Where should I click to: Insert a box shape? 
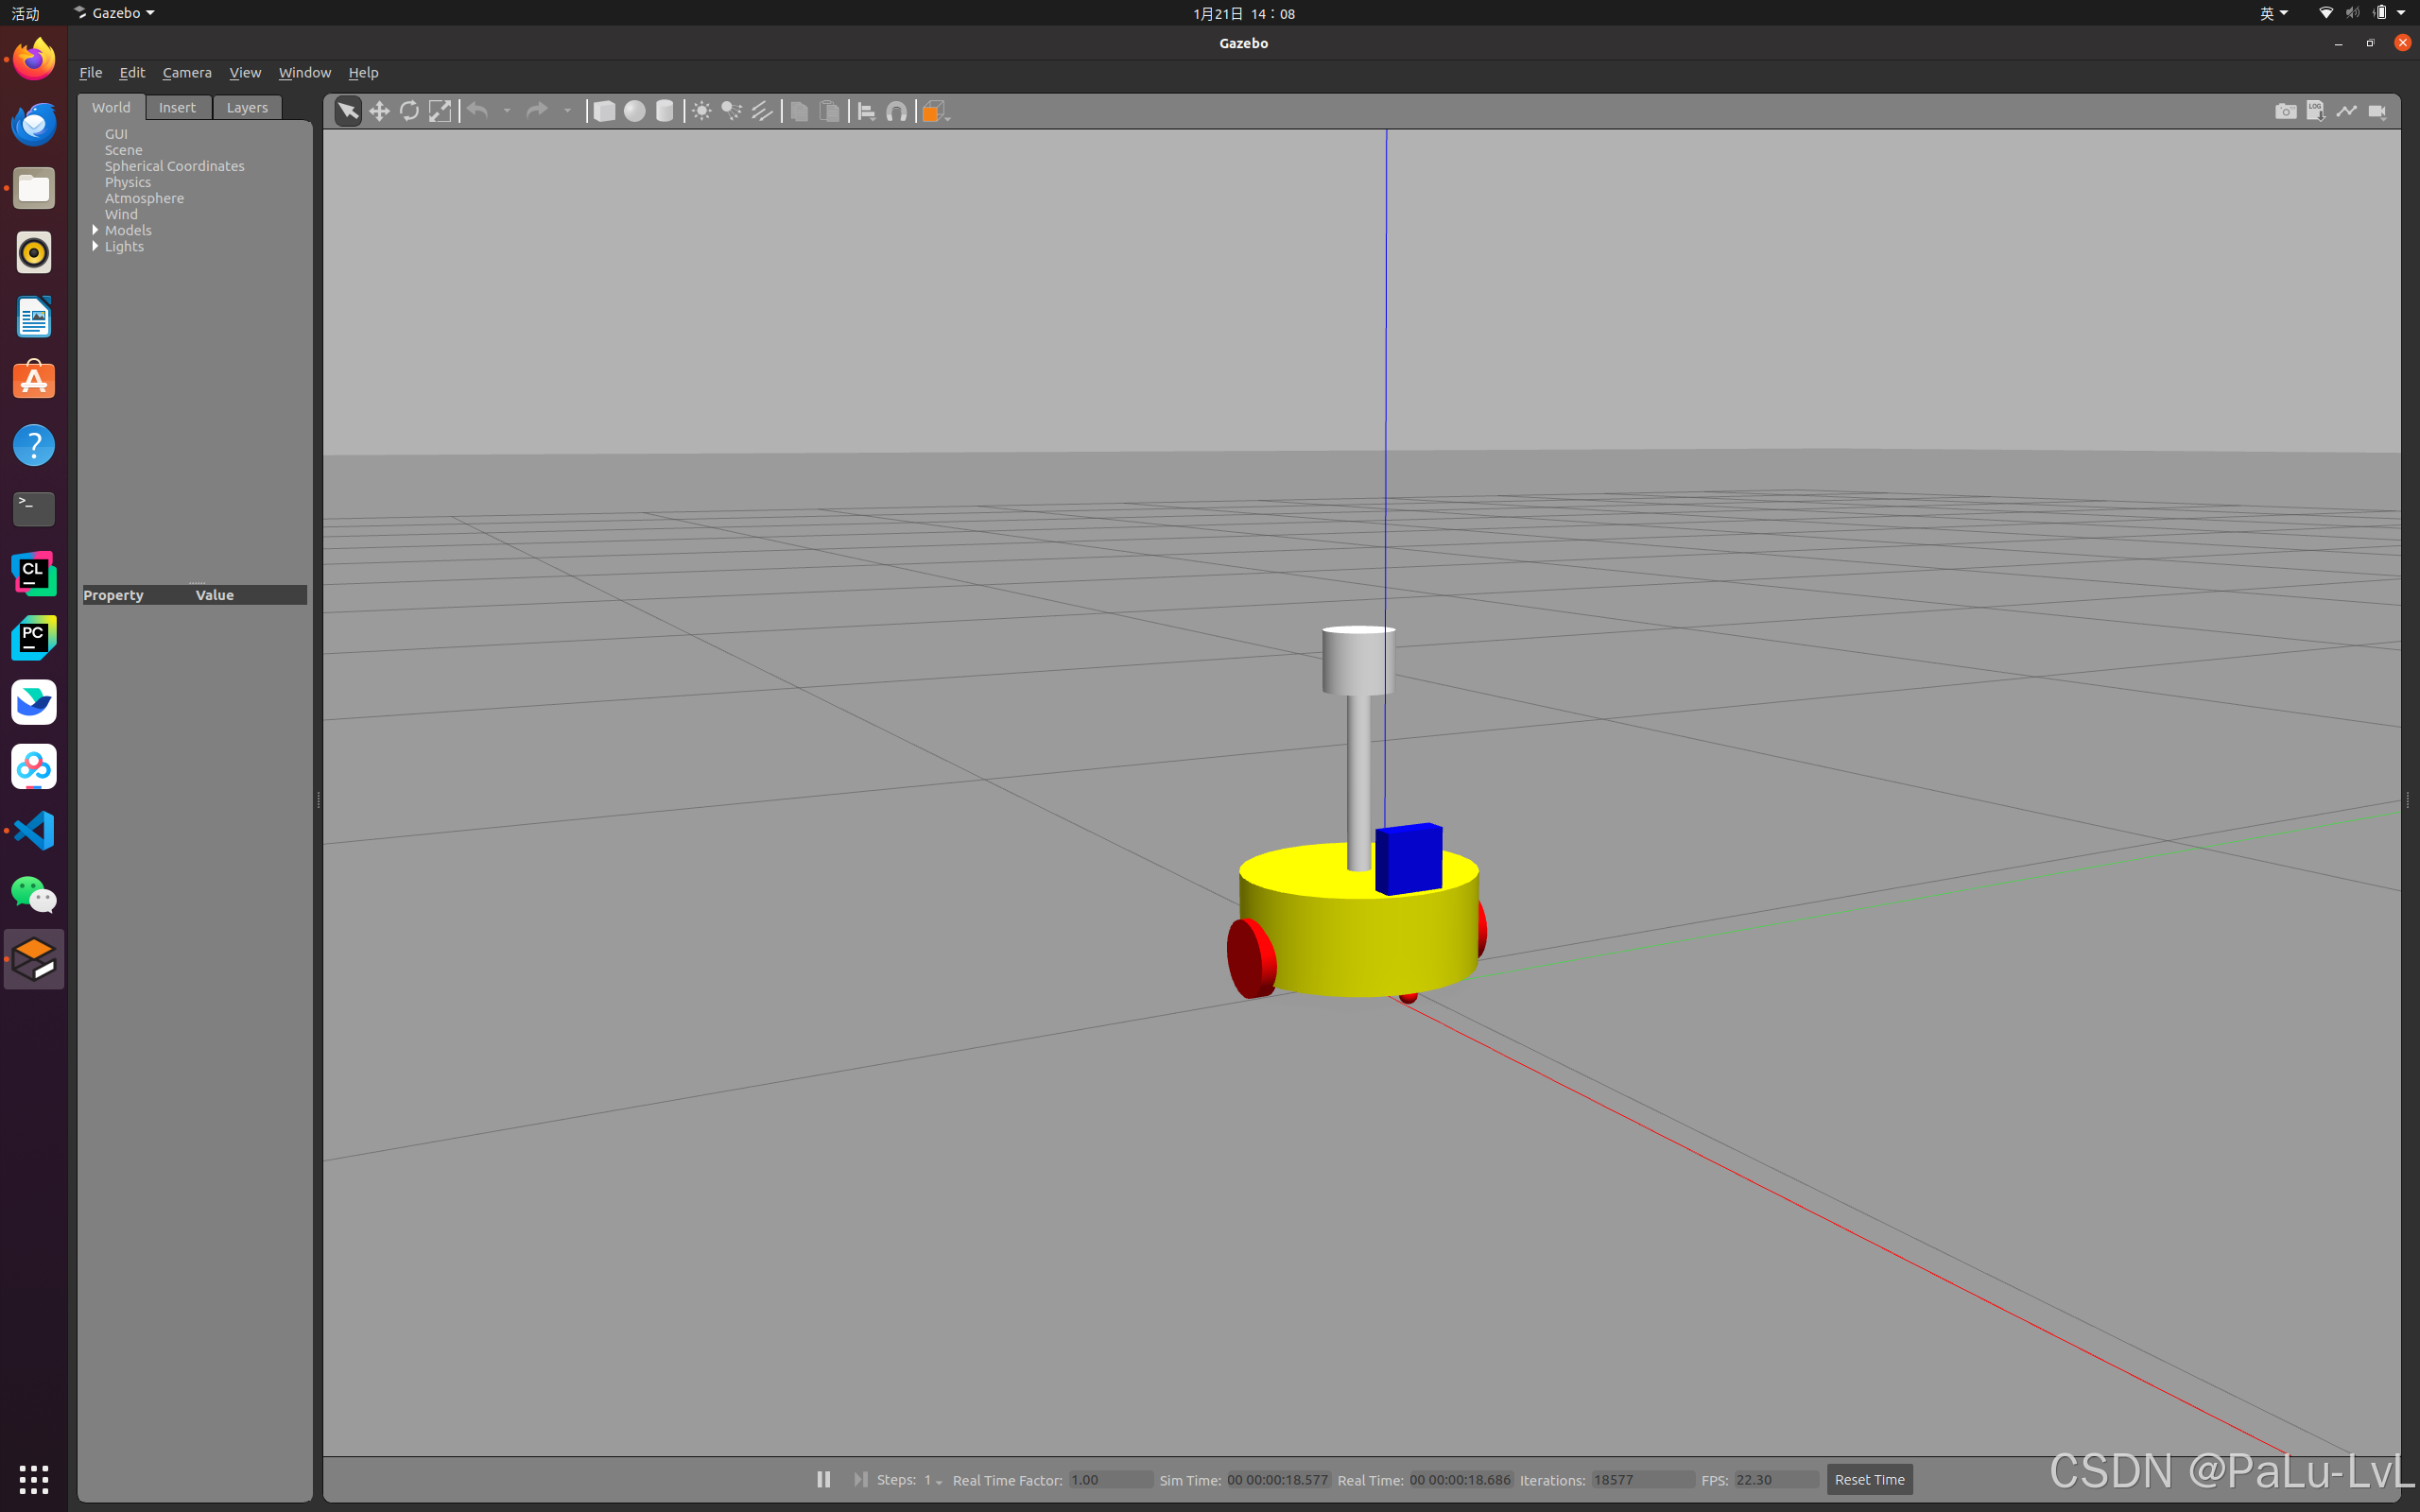click(604, 111)
